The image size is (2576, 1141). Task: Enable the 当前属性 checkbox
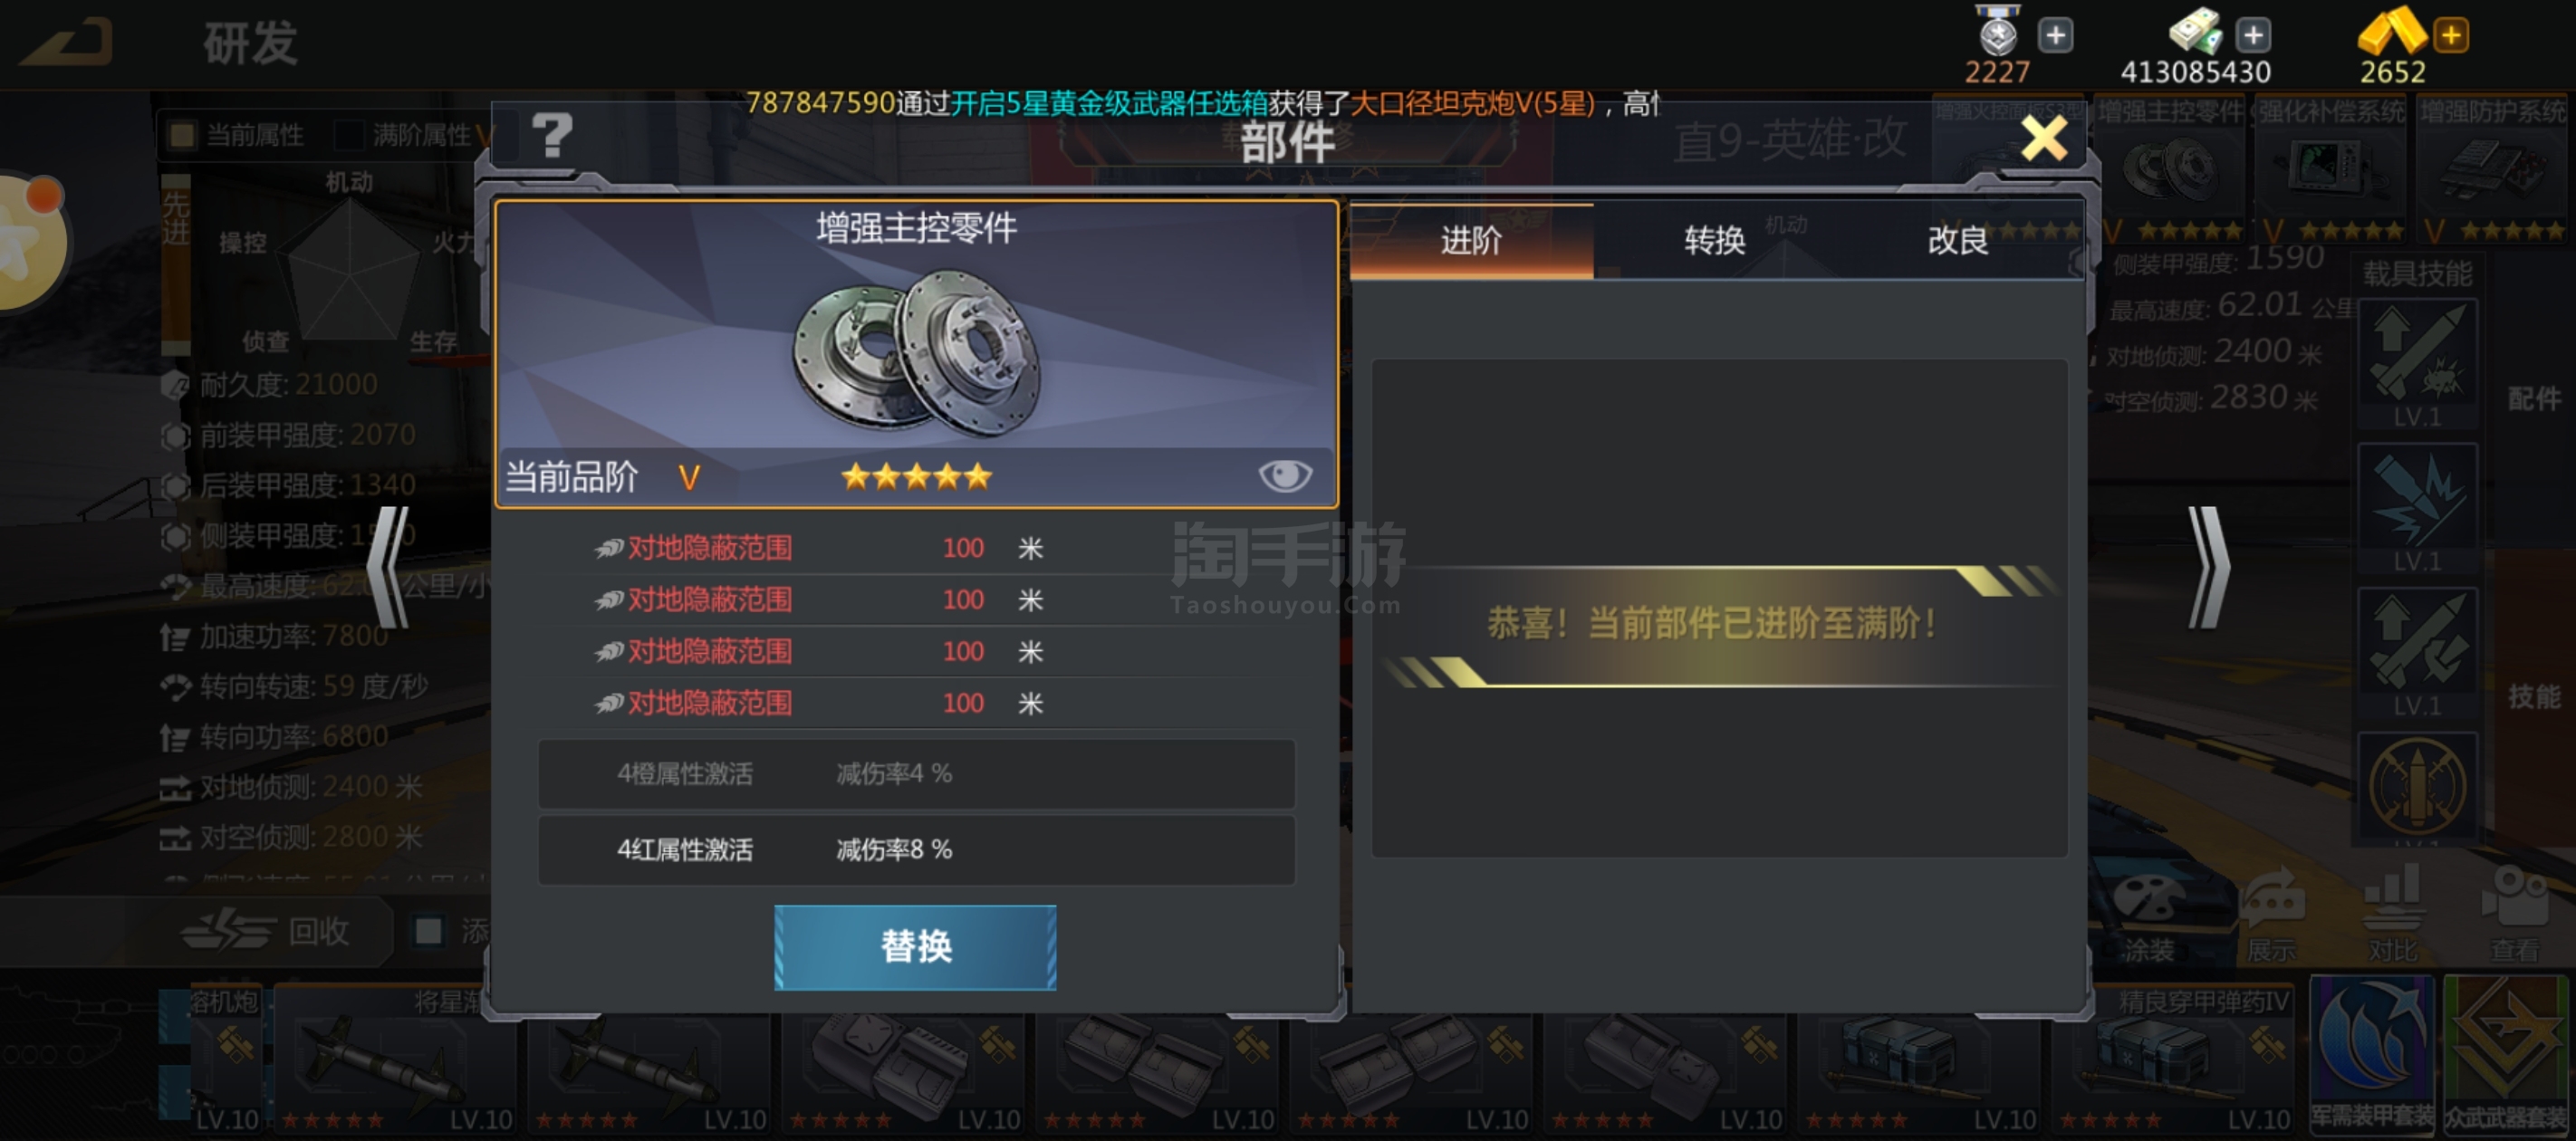click(183, 135)
